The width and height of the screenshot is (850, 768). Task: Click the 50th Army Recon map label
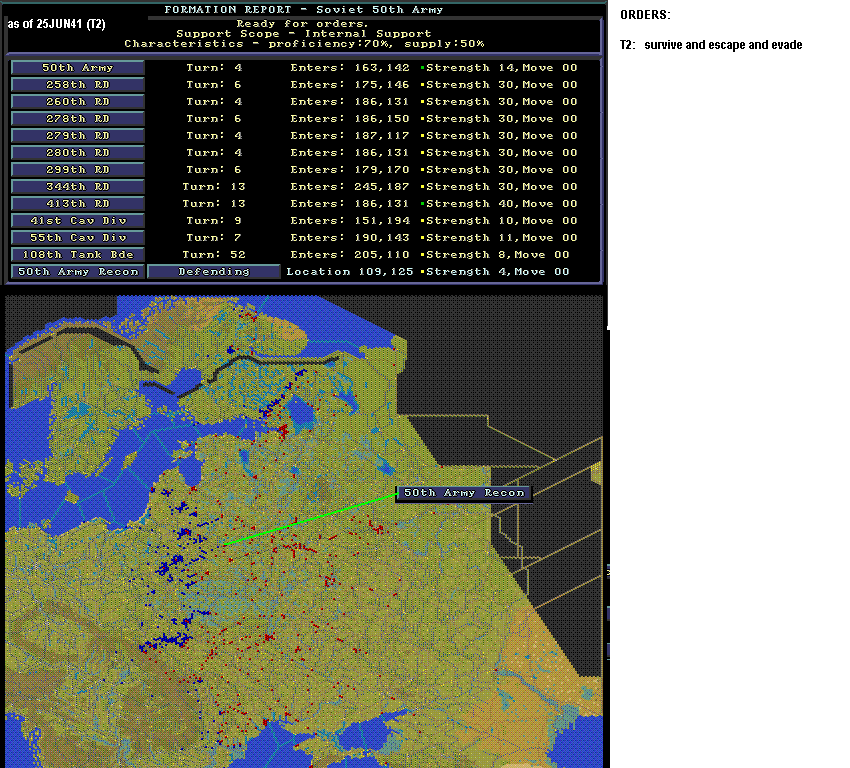[x=464, y=493]
